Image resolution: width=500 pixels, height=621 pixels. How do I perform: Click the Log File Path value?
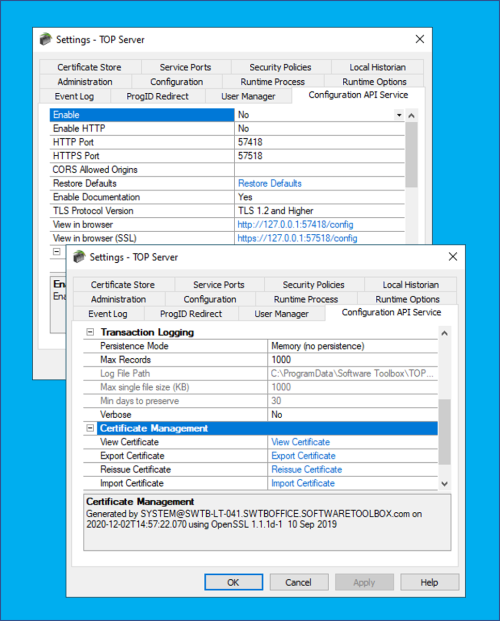tap(353, 373)
